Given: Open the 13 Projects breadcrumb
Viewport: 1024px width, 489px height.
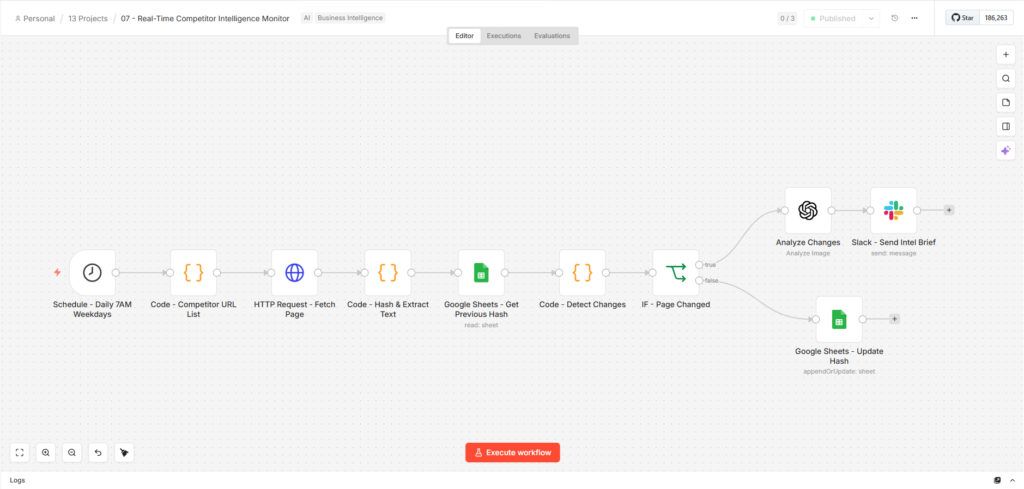Looking at the screenshot, I should point(88,18).
